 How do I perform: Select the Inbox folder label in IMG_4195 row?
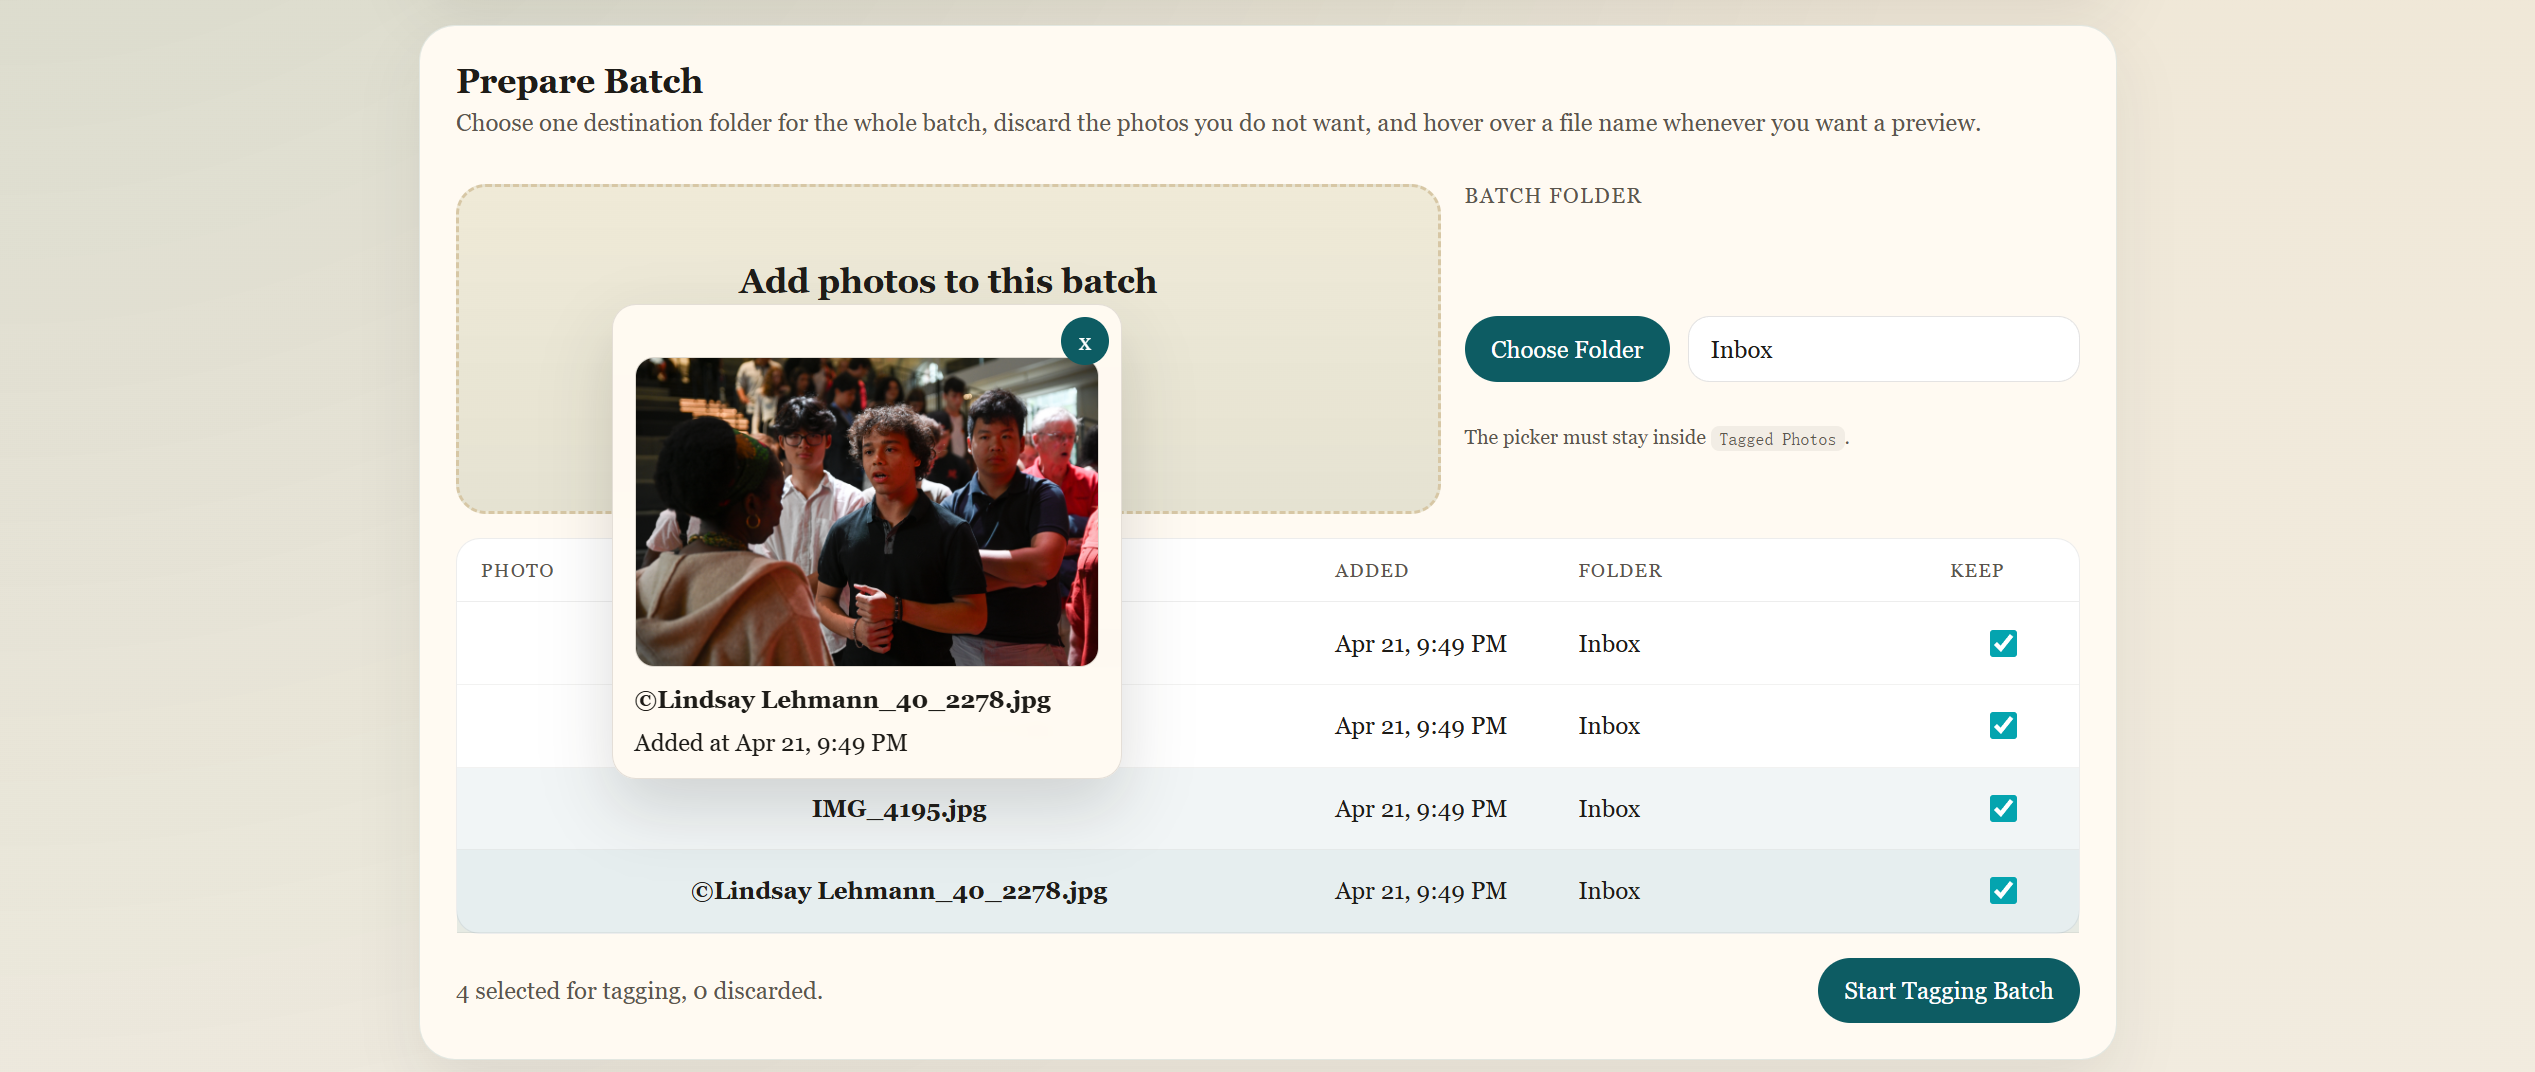click(x=1609, y=809)
